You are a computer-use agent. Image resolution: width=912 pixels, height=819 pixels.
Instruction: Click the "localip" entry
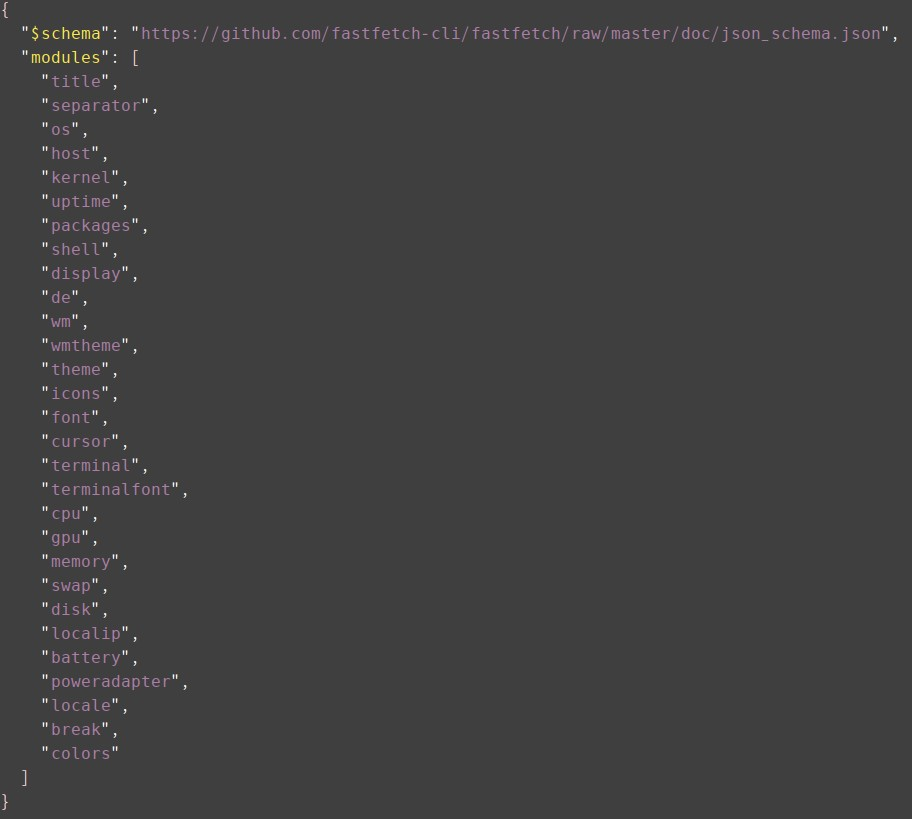[x=86, y=633]
